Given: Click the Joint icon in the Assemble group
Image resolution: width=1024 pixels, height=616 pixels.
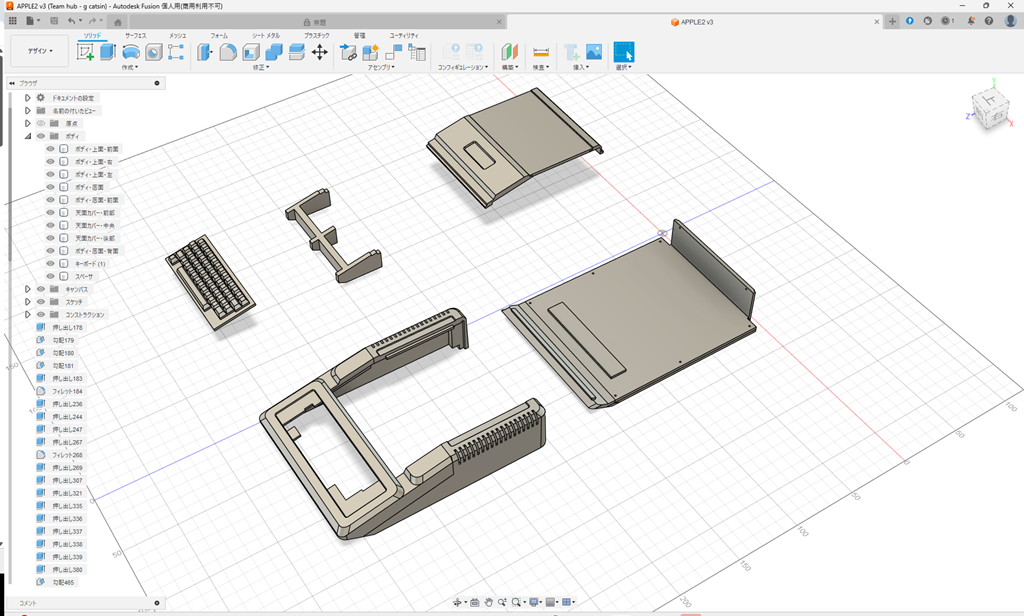Looking at the screenshot, I should (348, 50).
